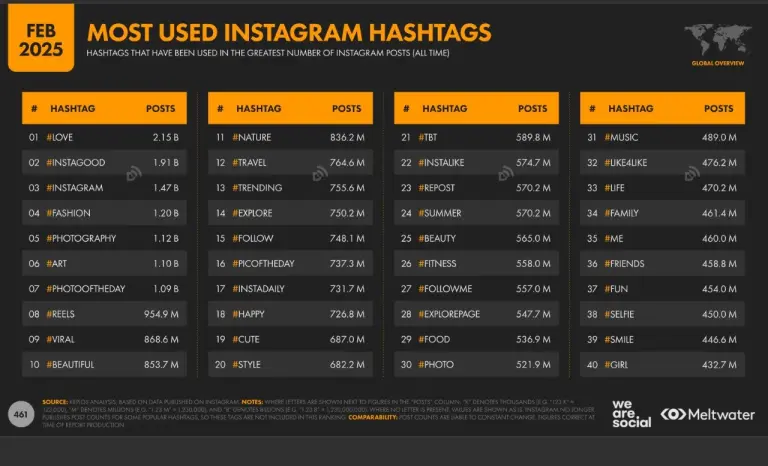Viewport: 768px width, 466px height.
Task: Click the watermark icon near #LIKE4LIKE row
Action: (x=692, y=173)
